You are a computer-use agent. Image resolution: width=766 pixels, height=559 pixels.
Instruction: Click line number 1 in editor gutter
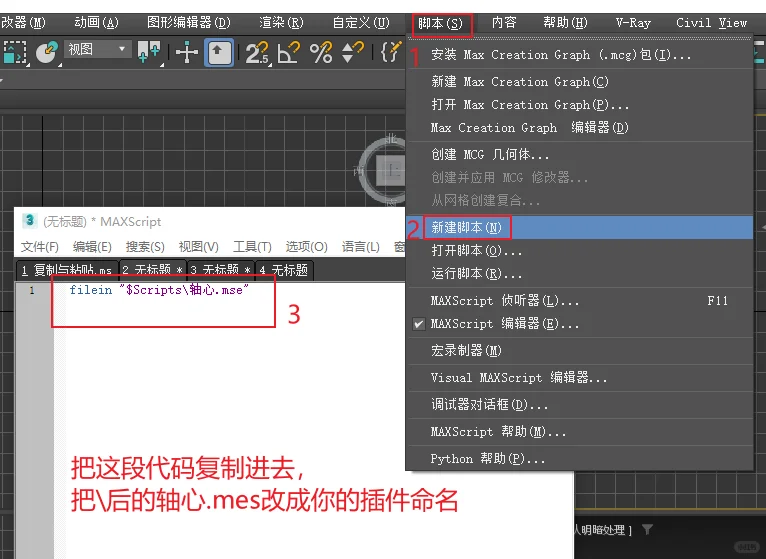click(32, 290)
